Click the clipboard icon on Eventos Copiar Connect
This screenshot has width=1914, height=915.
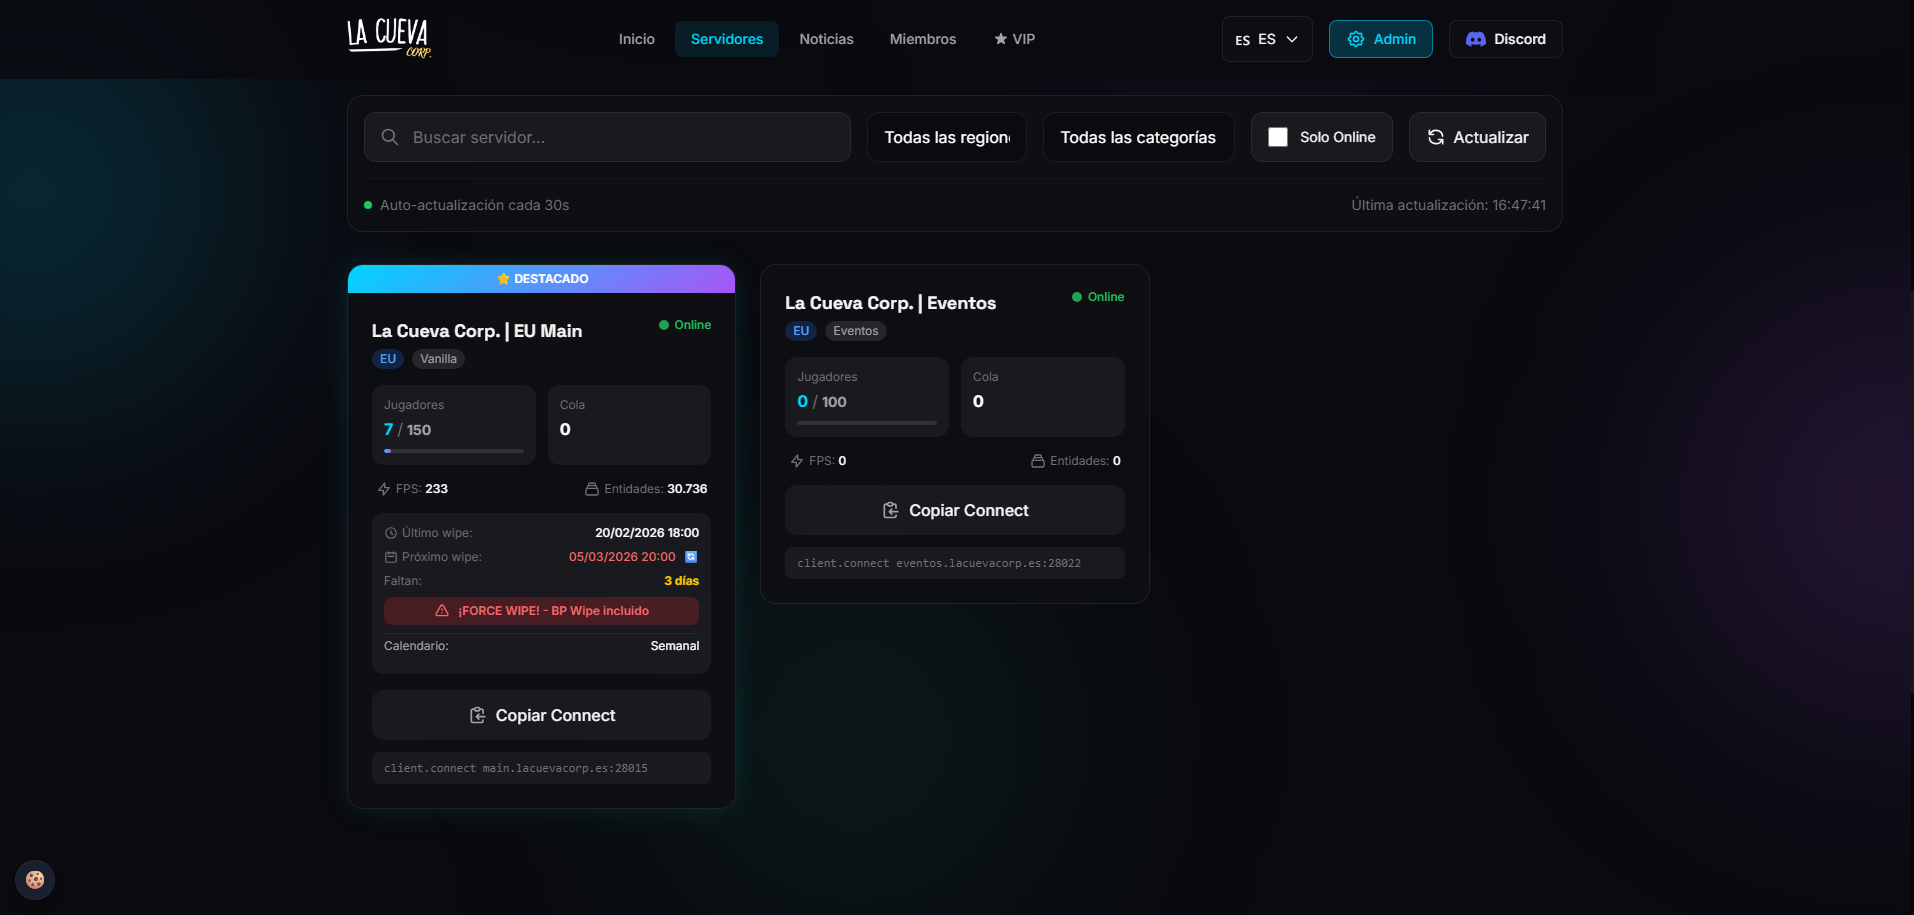[x=890, y=510]
